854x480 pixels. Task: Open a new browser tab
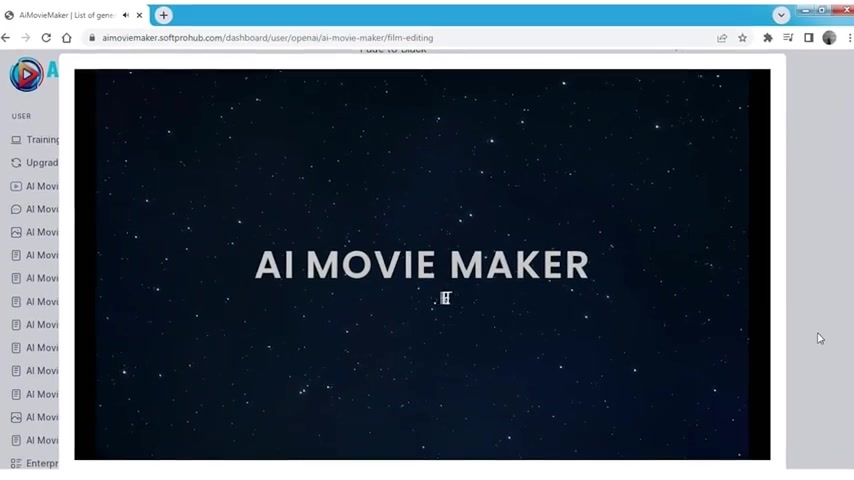[x=163, y=15]
